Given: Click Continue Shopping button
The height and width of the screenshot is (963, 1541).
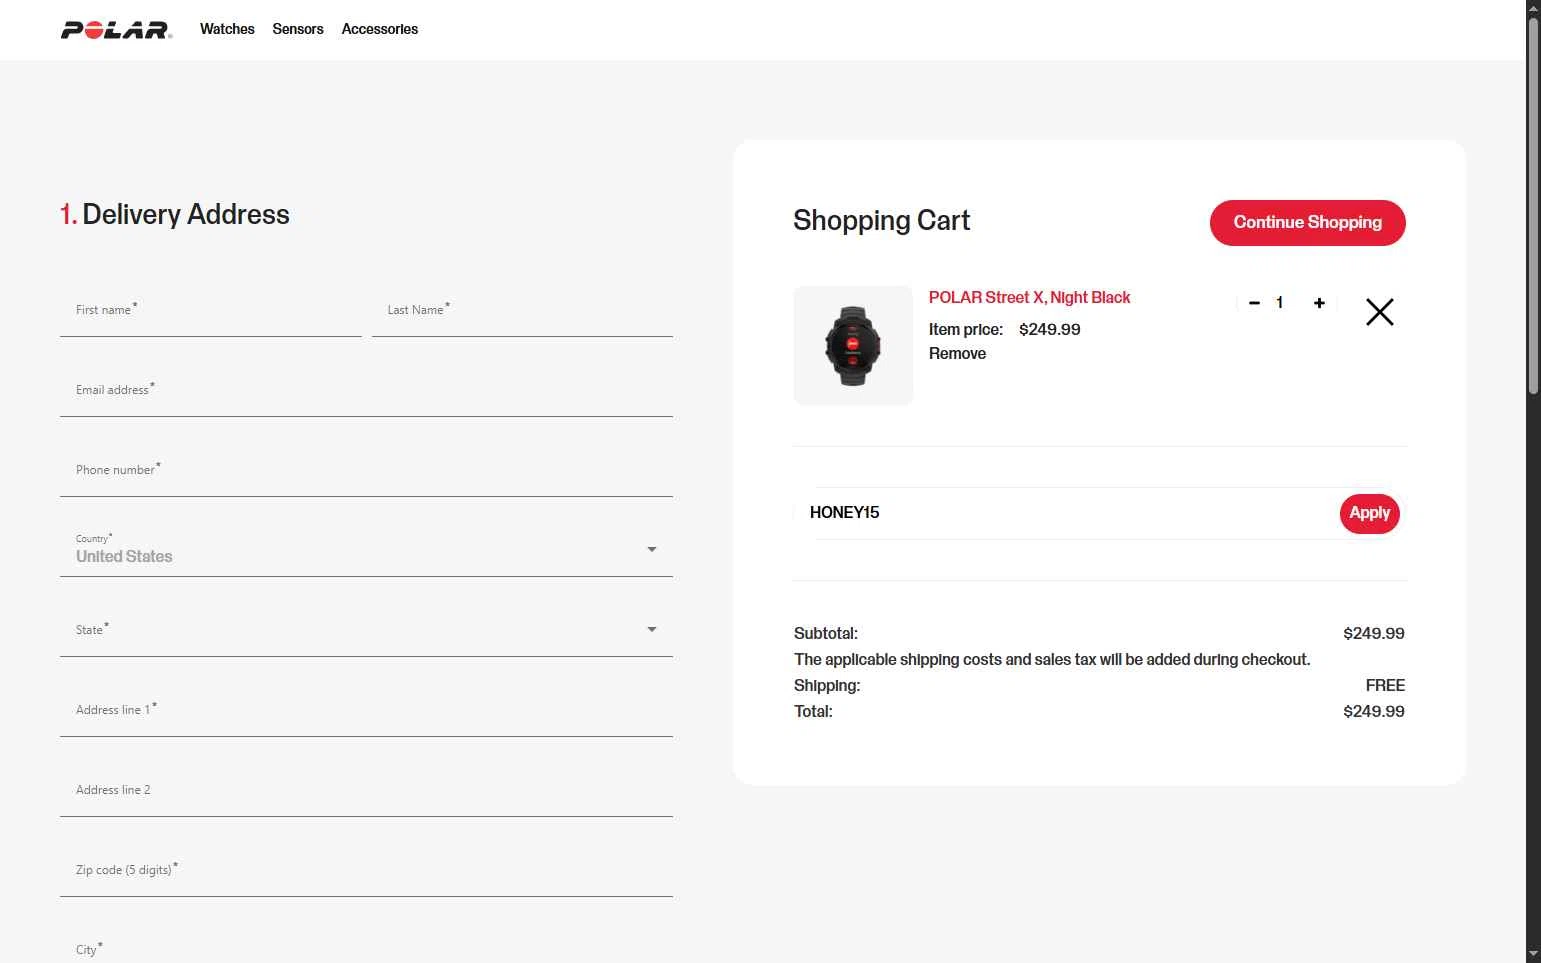Looking at the screenshot, I should (1308, 222).
